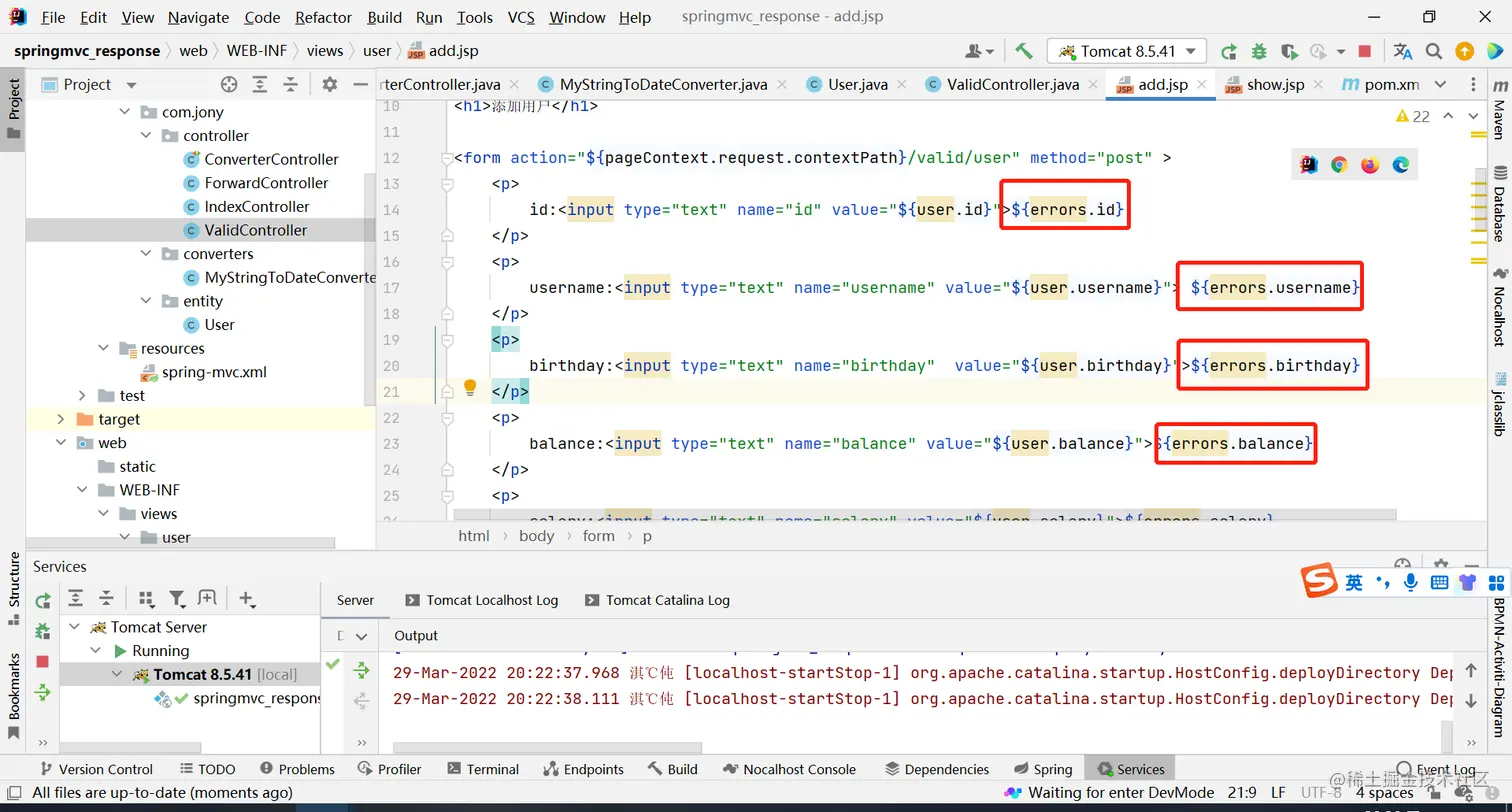Stop the running server from top toolbar
Image resolution: width=1512 pixels, height=812 pixels.
click(x=1365, y=51)
